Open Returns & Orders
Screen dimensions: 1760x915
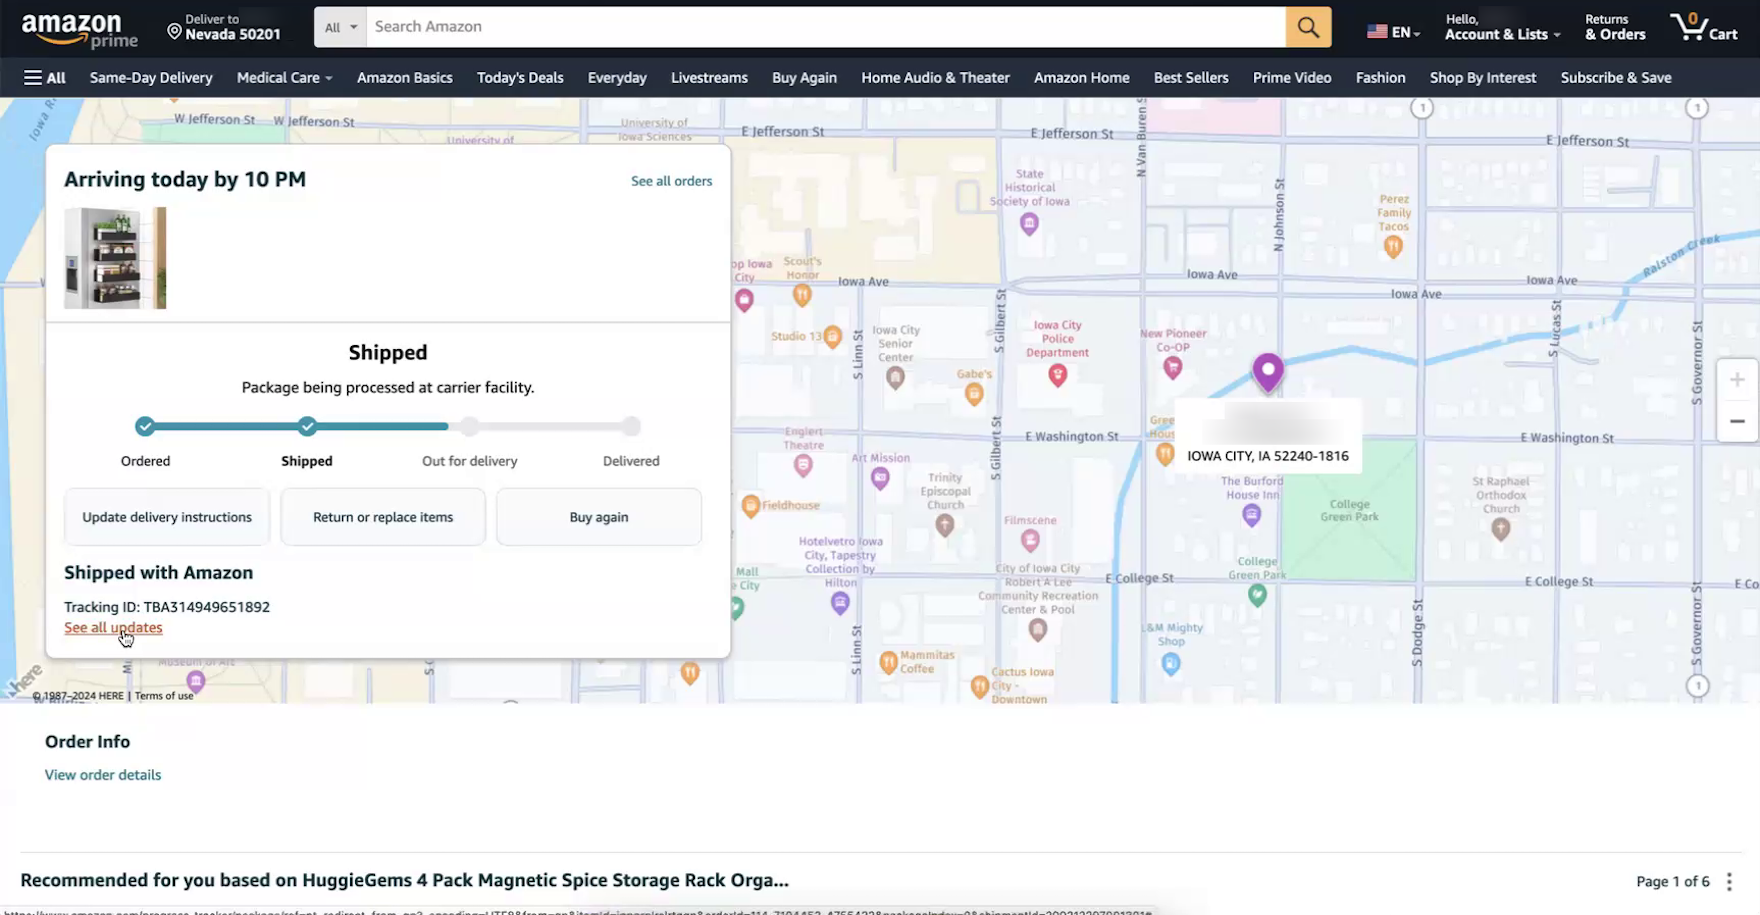pyautogui.click(x=1615, y=27)
